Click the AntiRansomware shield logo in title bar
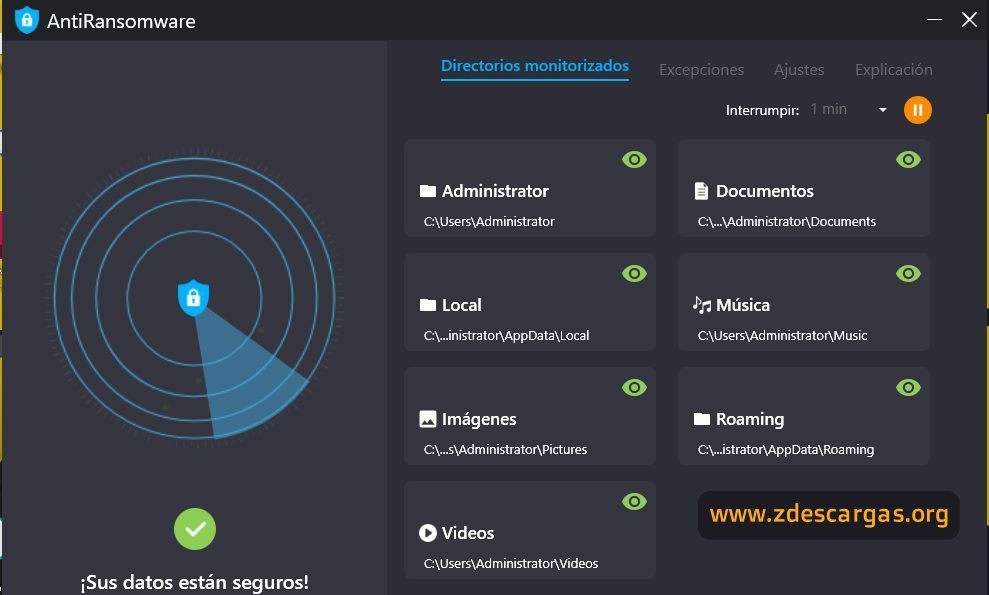This screenshot has height=595, width=989. tap(26, 20)
